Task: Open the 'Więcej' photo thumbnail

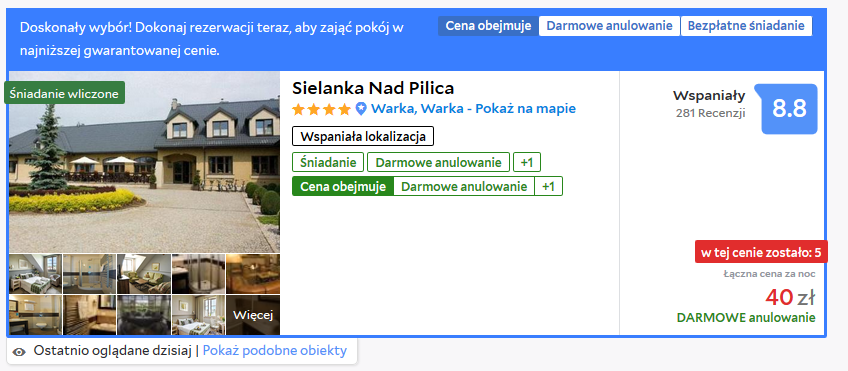Action: pos(253,315)
